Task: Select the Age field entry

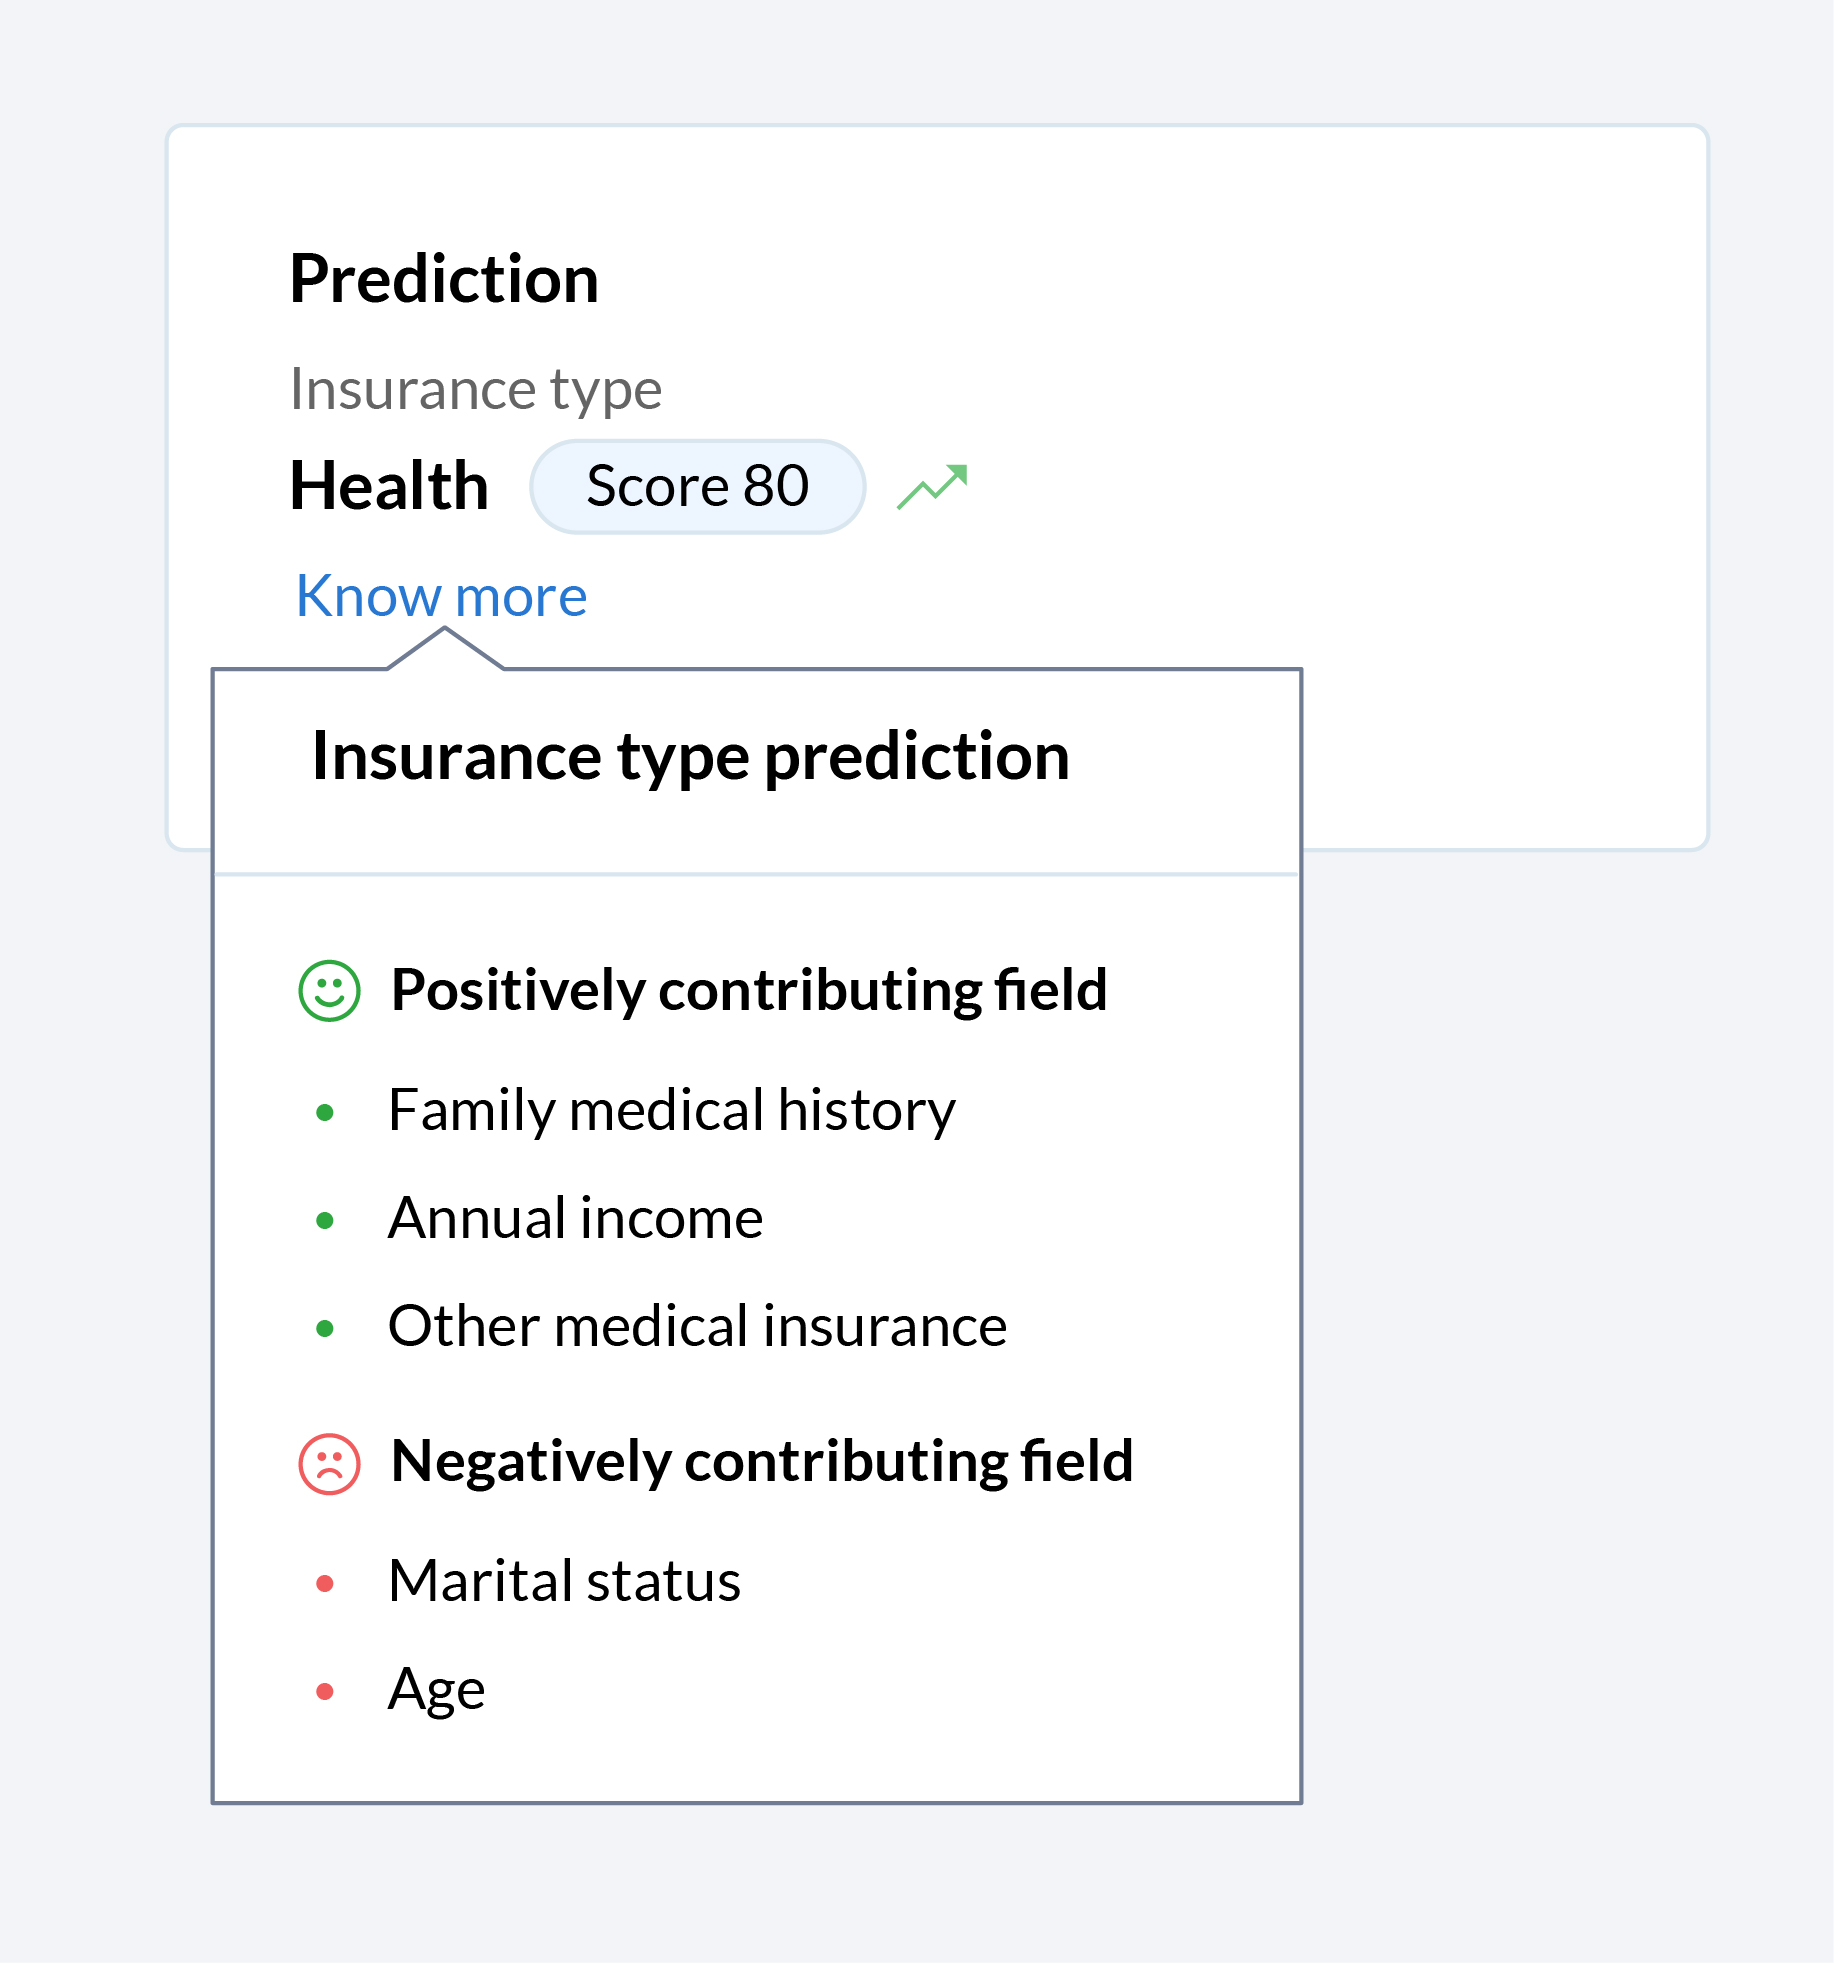Action: click(x=436, y=1689)
